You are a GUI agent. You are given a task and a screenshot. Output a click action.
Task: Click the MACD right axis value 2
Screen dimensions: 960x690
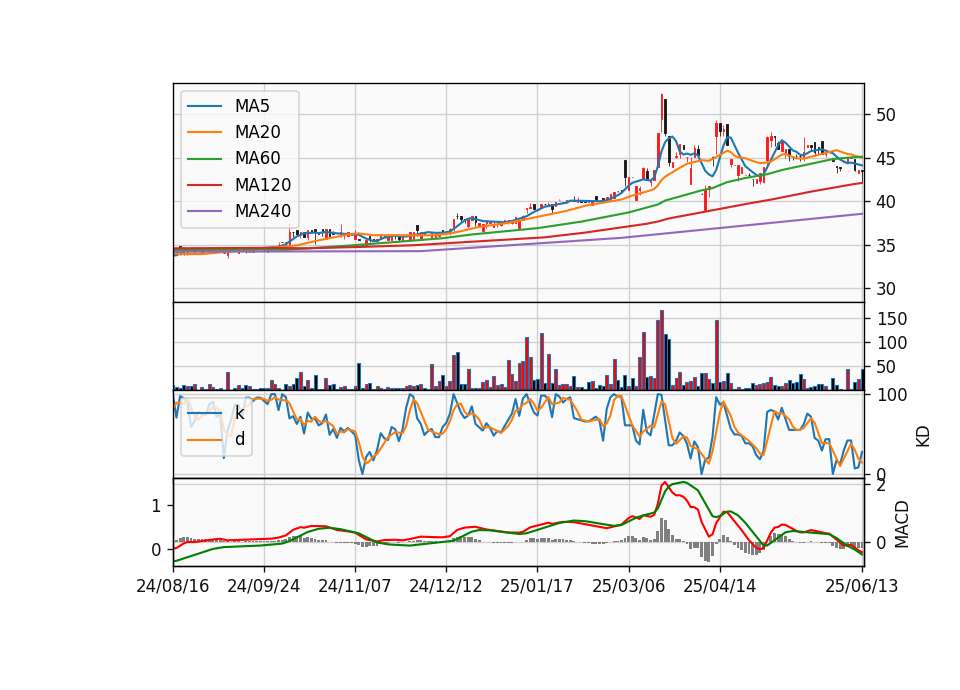(x=881, y=486)
